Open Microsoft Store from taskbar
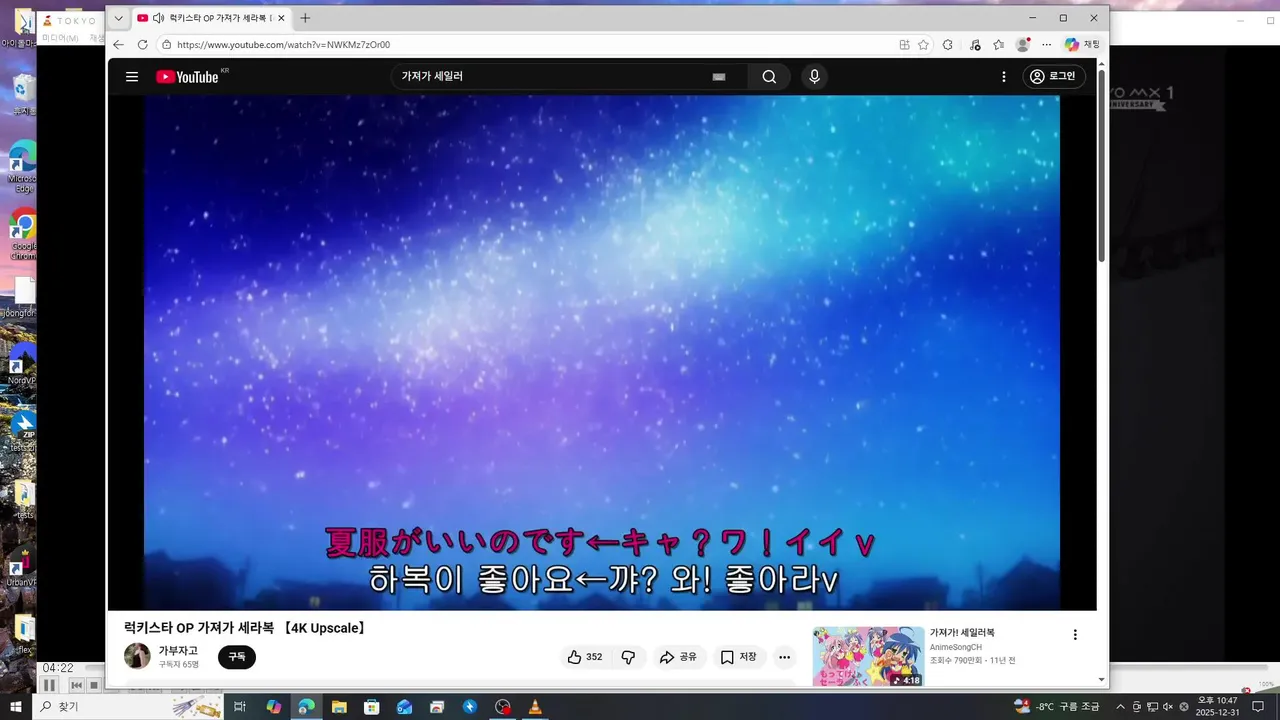Viewport: 1280px width, 720px height. point(371,707)
